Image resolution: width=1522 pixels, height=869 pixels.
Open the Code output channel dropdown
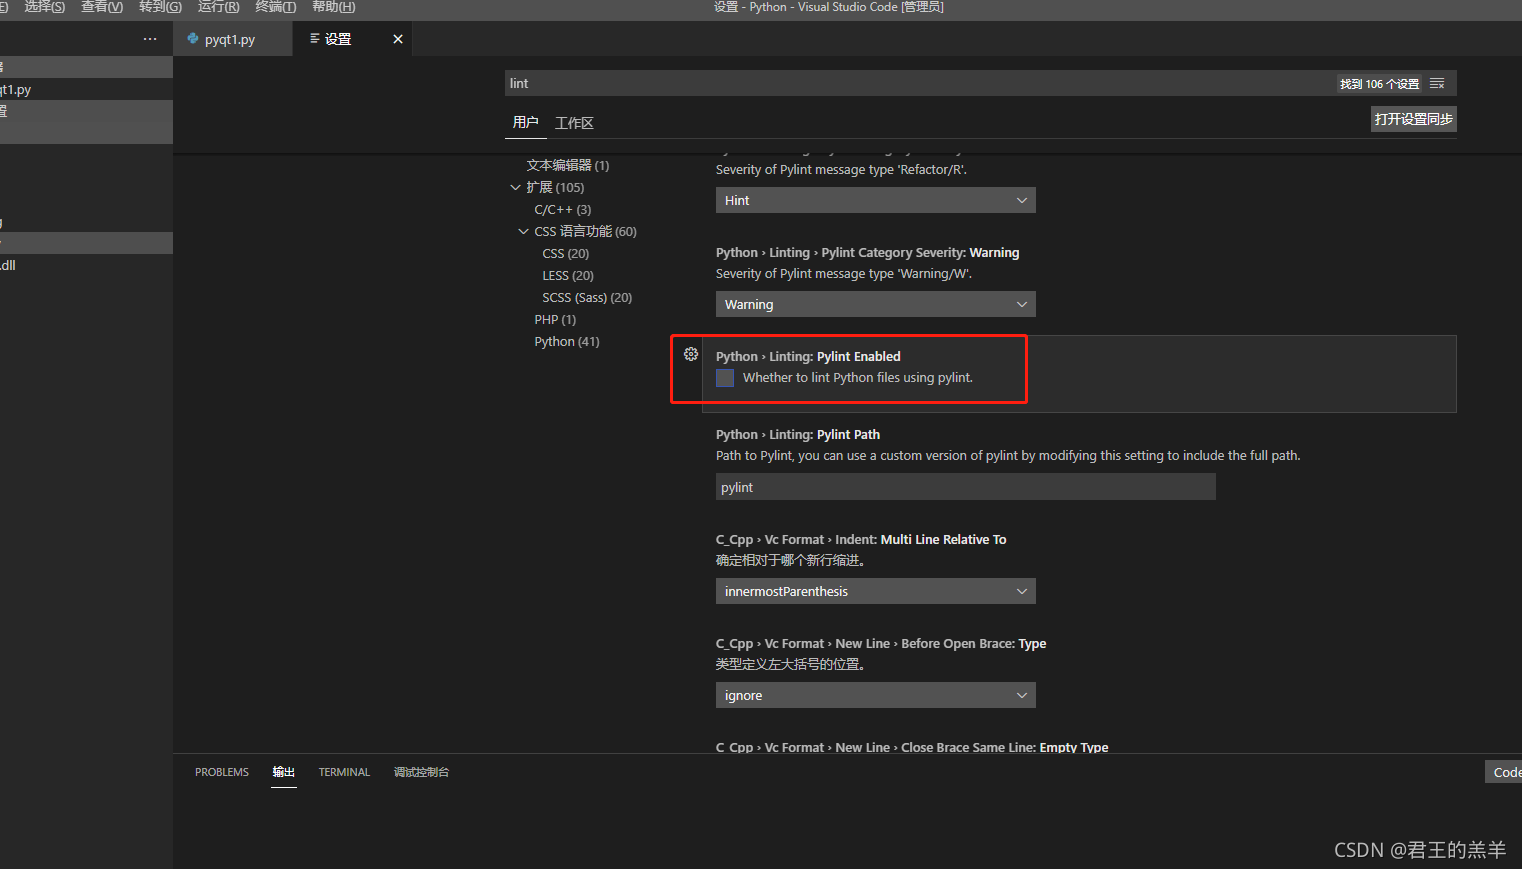tap(1504, 772)
